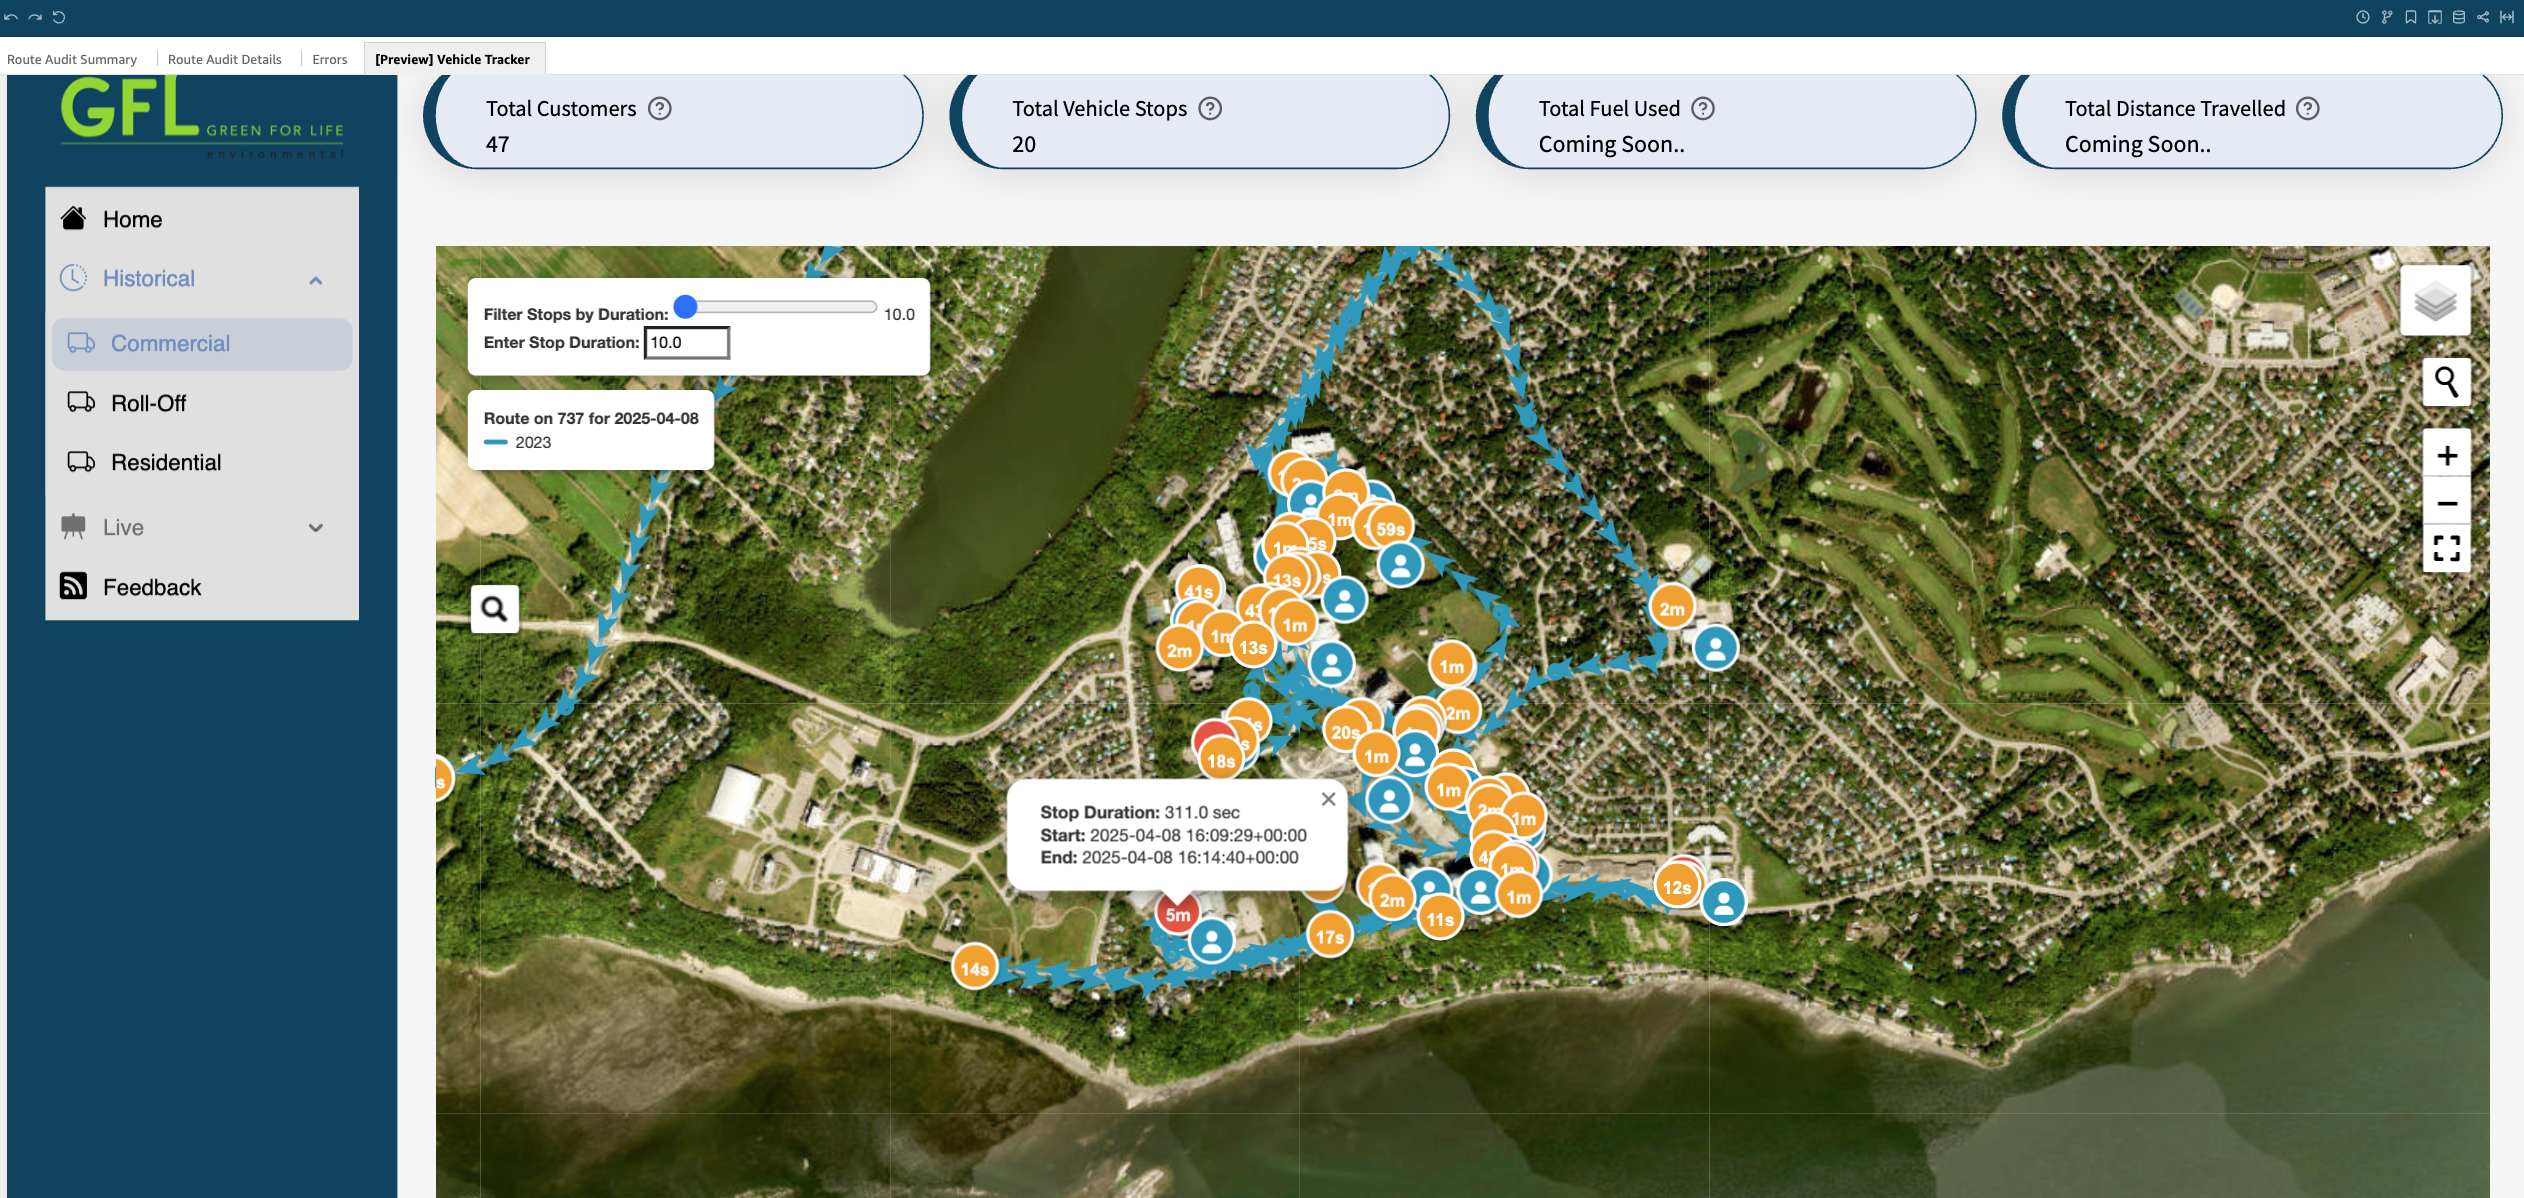This screenshot has height=1198, width=2524.
Task: Toggle fullscreen map view
Action: [x=2446, y=548]
